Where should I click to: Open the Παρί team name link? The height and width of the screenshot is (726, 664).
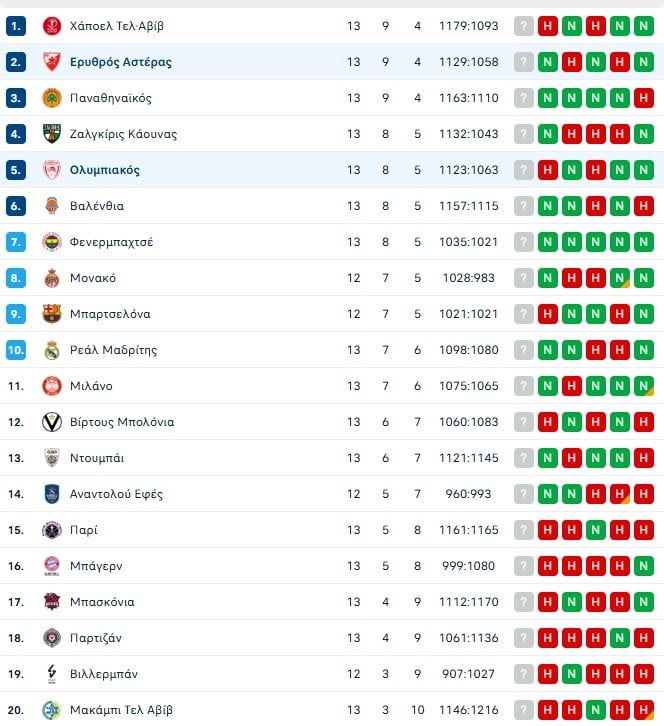pyautogui.click(x=84, y=530)
